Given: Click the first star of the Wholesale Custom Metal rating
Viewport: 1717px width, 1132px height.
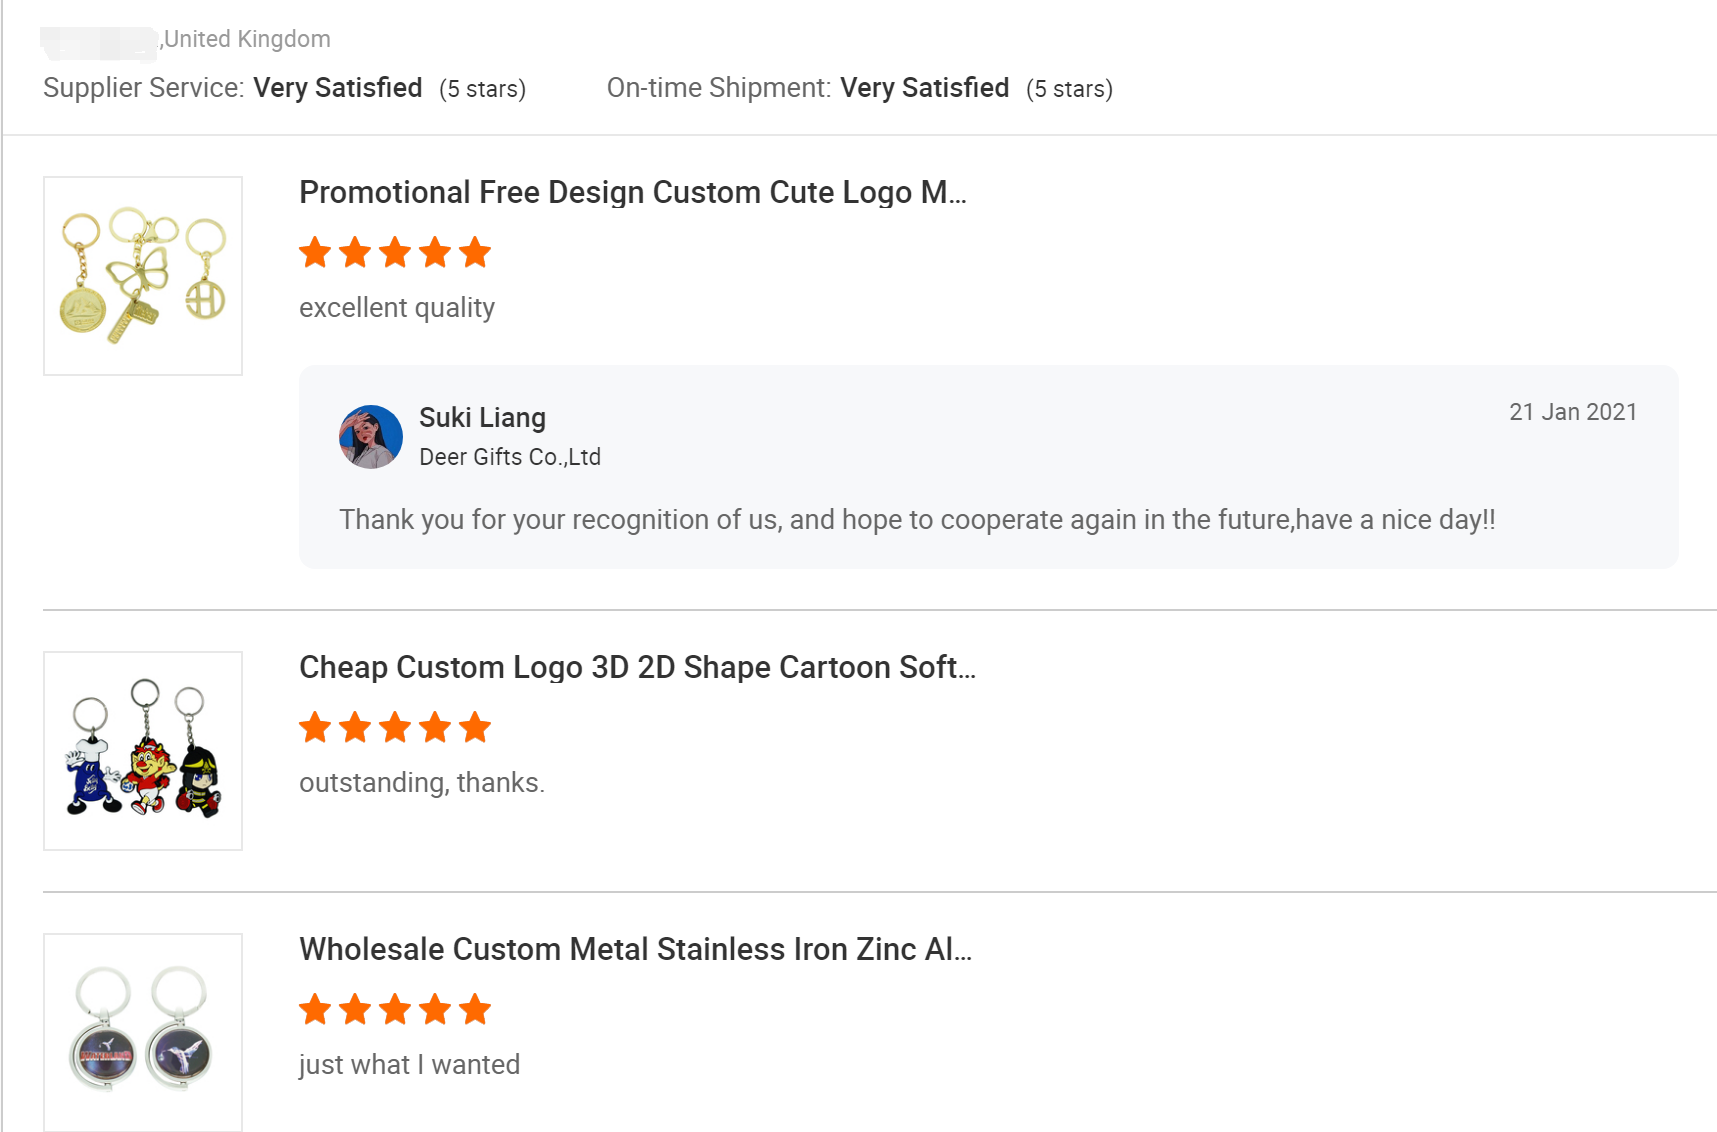Looking at the screenshot, I should pyautogui.click(x=315, y=1009).
